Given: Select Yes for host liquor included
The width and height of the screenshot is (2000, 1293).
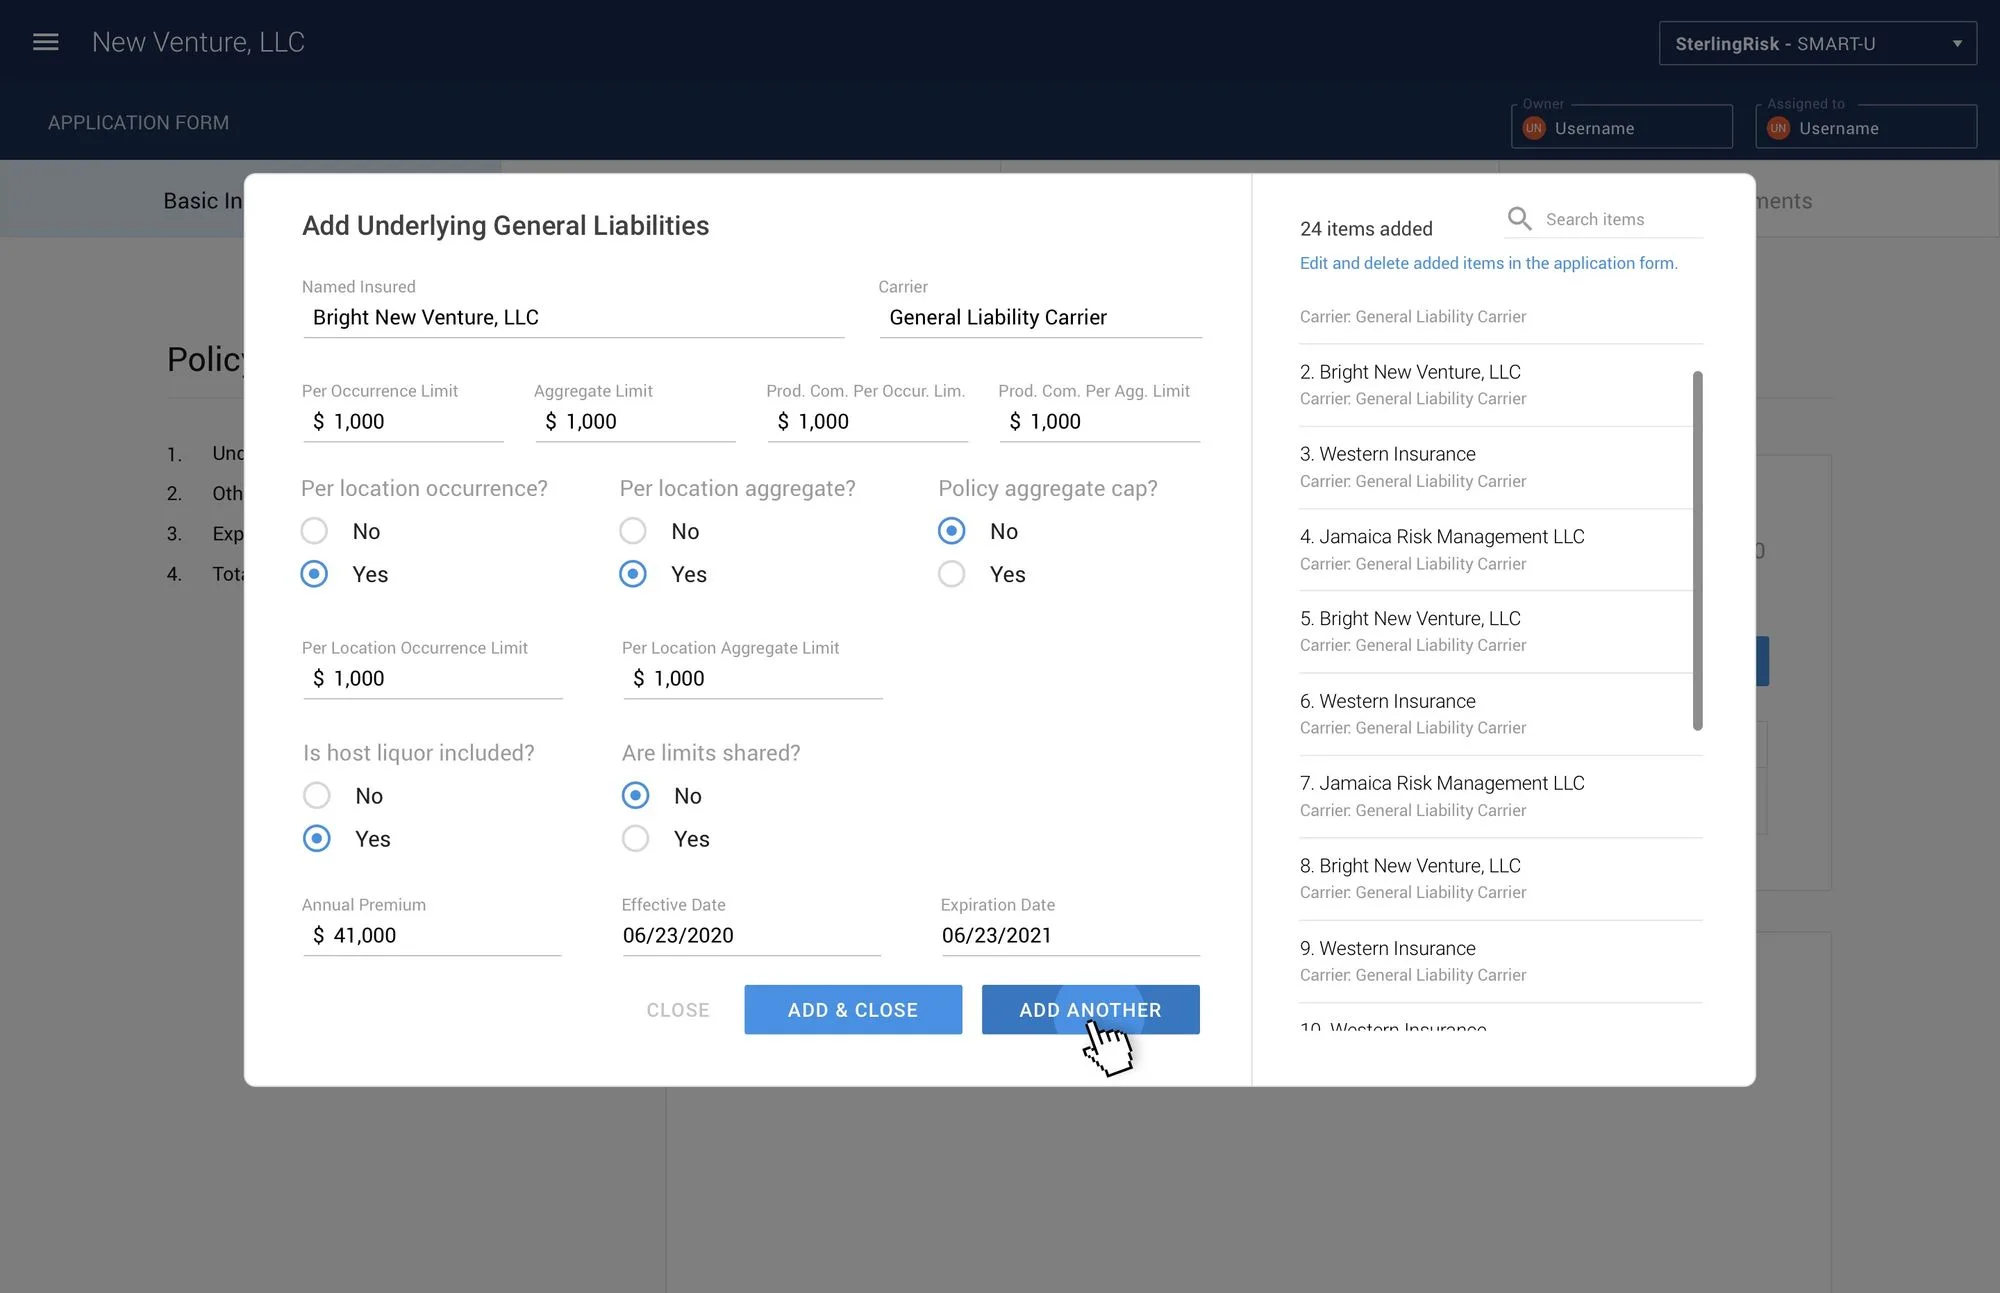Looking at the screenshot, I should coord(317,839).
